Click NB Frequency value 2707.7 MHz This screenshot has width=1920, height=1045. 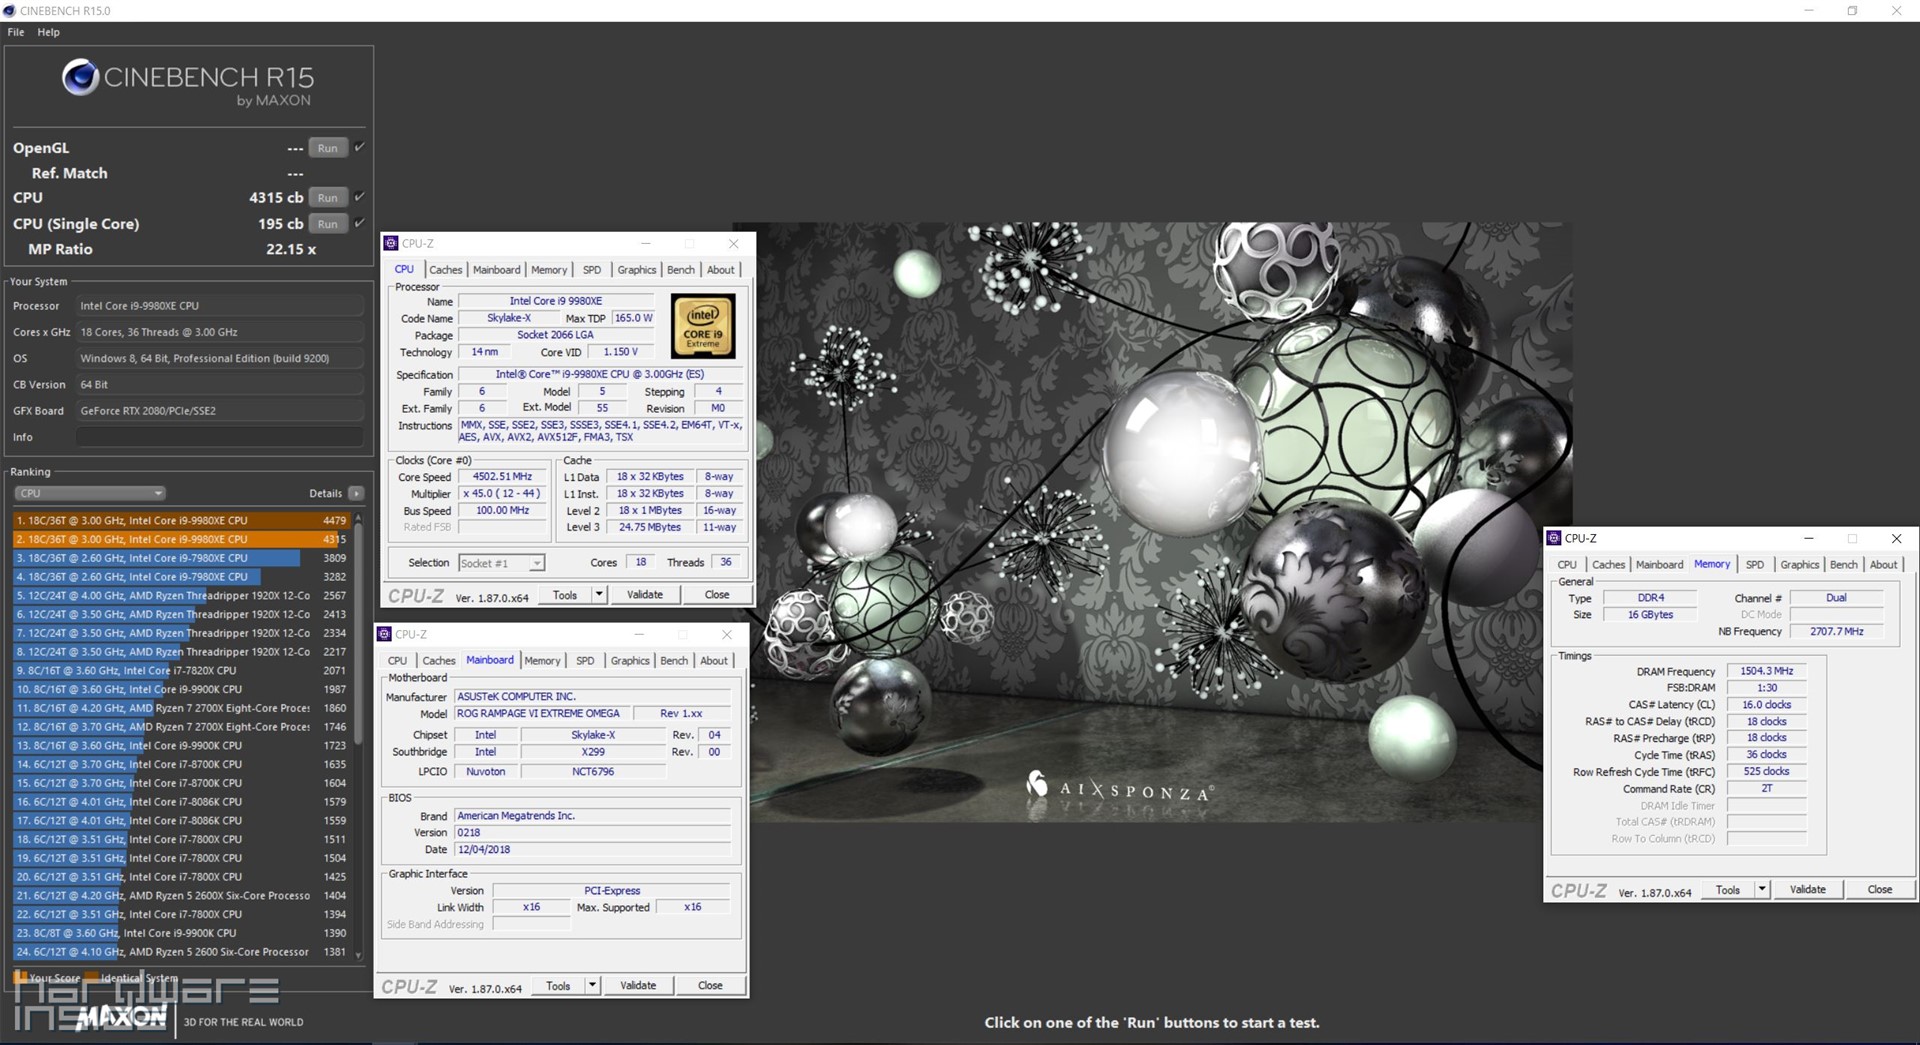1837,631
